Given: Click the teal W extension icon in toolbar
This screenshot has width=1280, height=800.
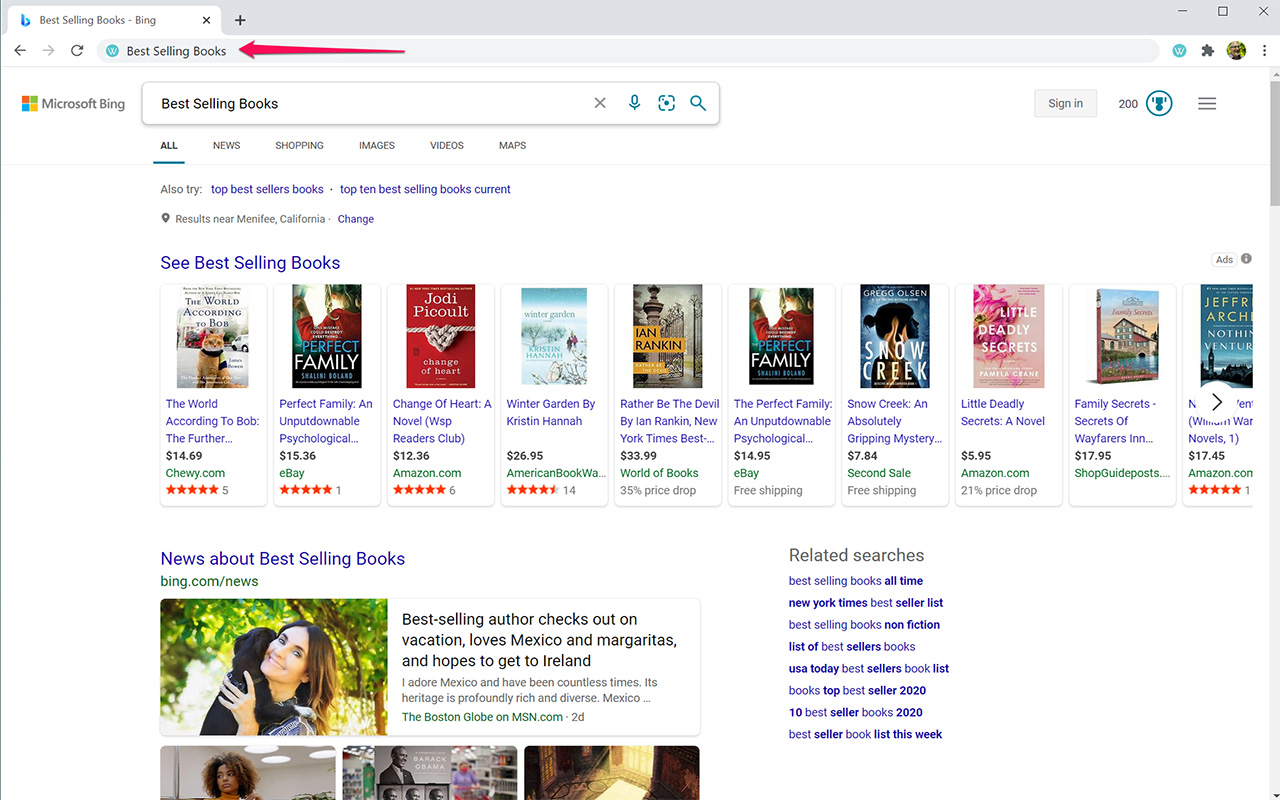Looking at the screenshot, I should [1180, 51].
